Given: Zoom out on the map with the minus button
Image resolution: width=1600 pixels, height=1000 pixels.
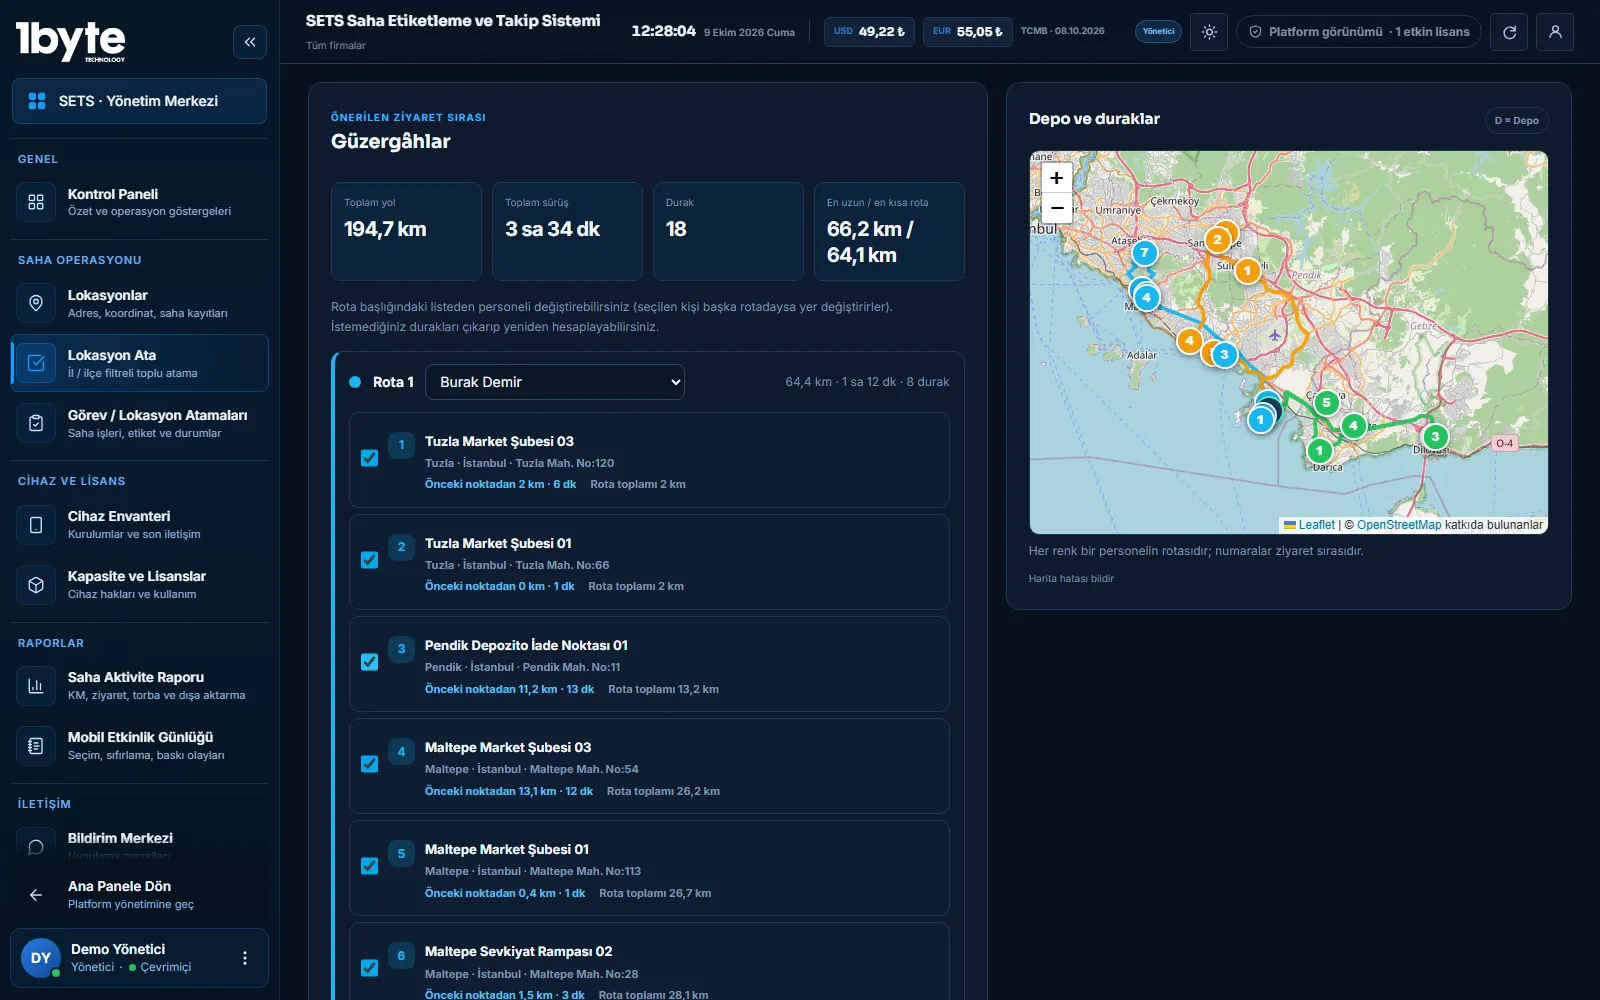Looking at the screenshot, I should point(1057,208).
